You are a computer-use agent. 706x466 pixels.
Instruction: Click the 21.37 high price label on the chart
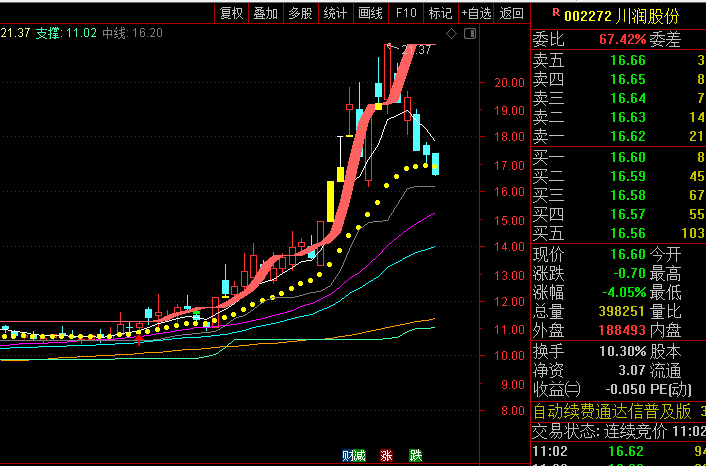[416, 50]
